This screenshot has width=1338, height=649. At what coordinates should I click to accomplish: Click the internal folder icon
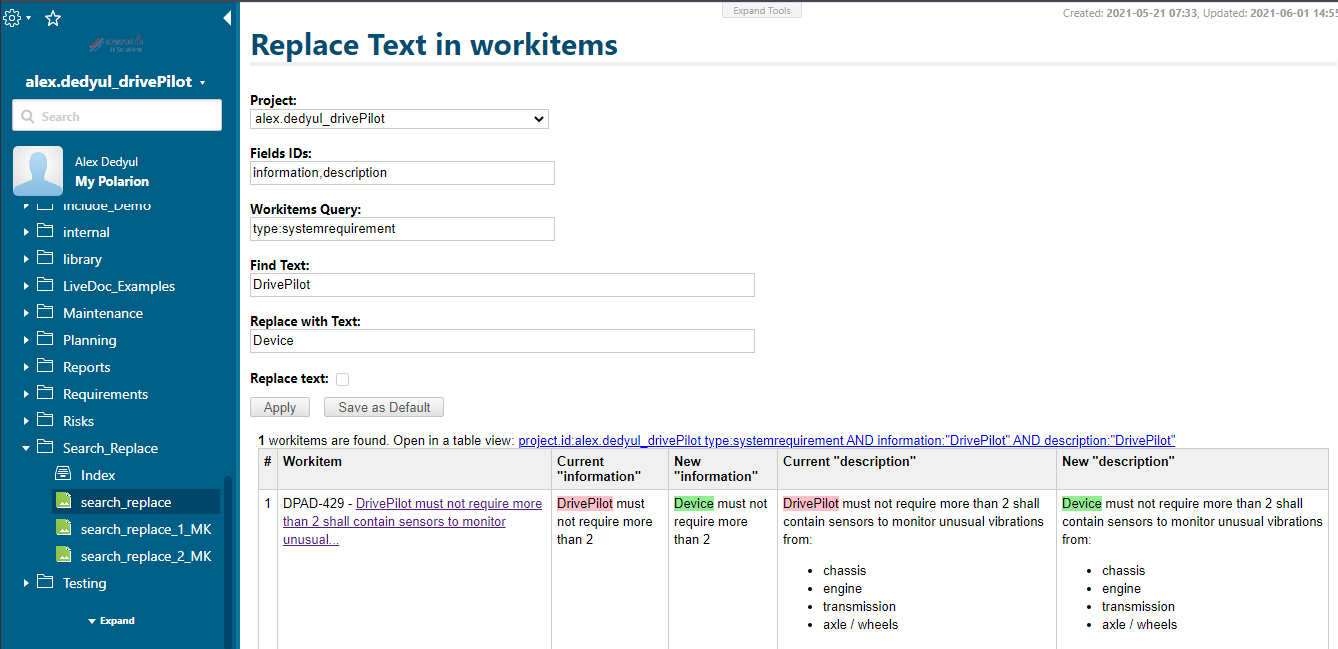[44, 231]
